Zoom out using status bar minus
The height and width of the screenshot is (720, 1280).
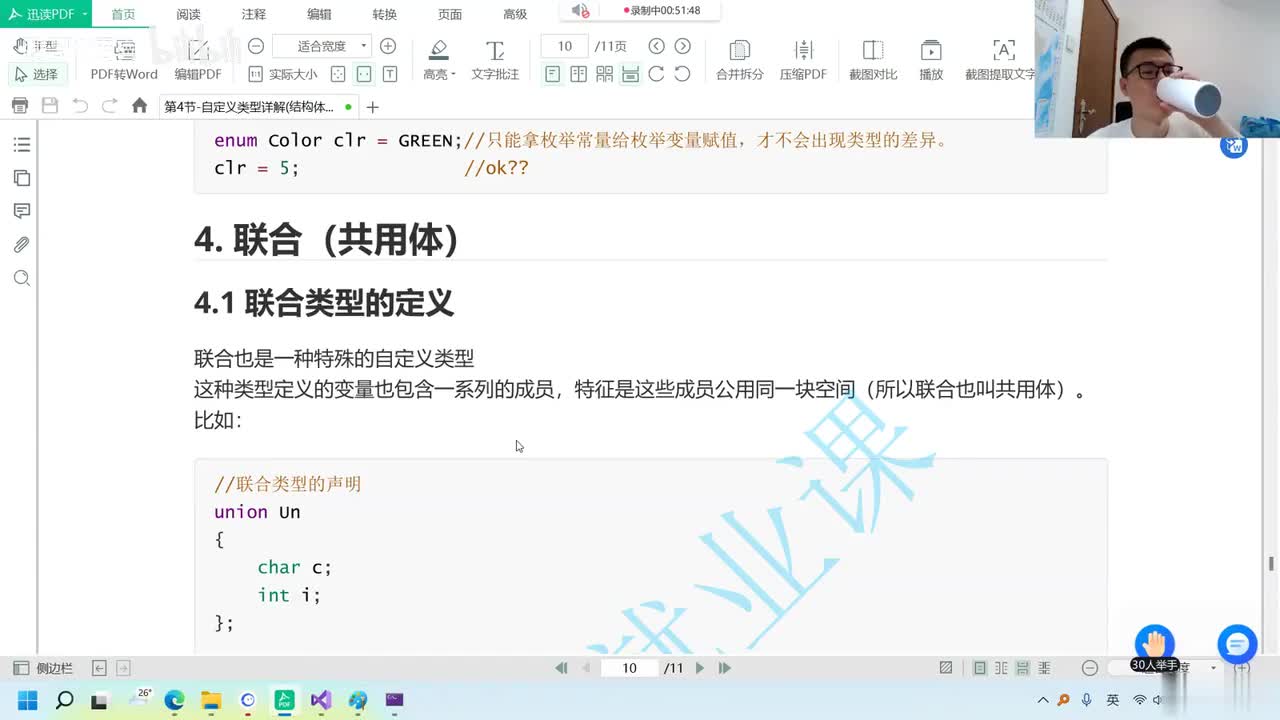(x=1090, y=668)
